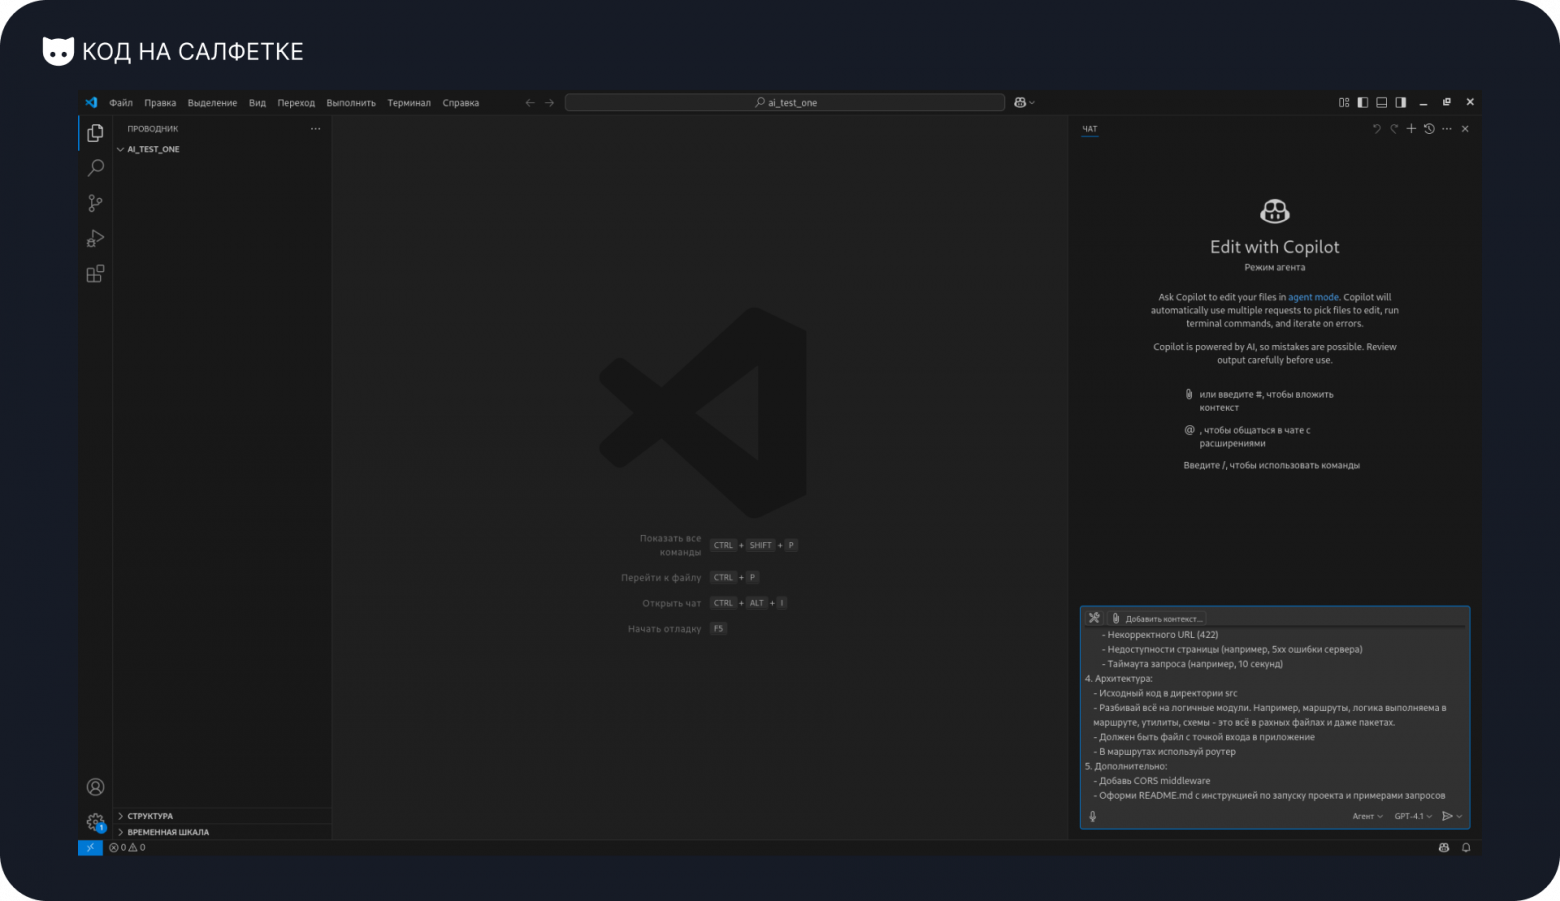This screenshot has width=1560, height=901.
Task: Click the agent mode link
Action: tap(1313, 297)
